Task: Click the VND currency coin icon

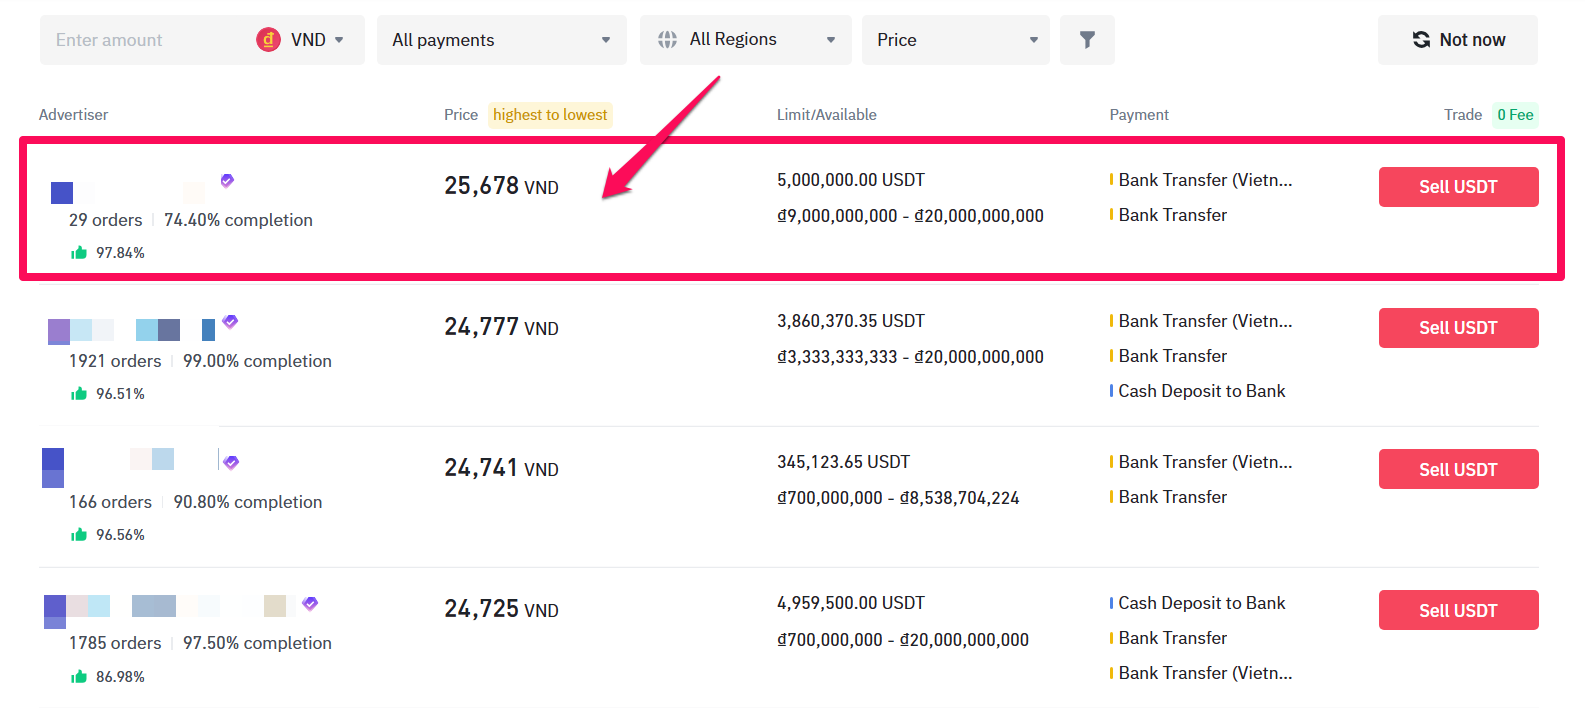Action: pyautogui.click(x=268, y=40)
